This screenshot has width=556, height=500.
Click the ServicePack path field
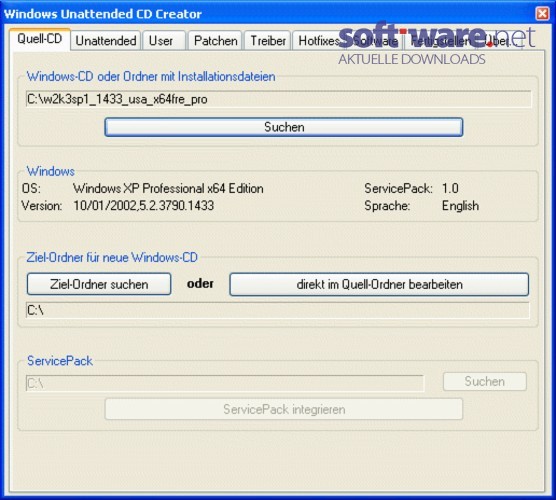tap(225, 383)
